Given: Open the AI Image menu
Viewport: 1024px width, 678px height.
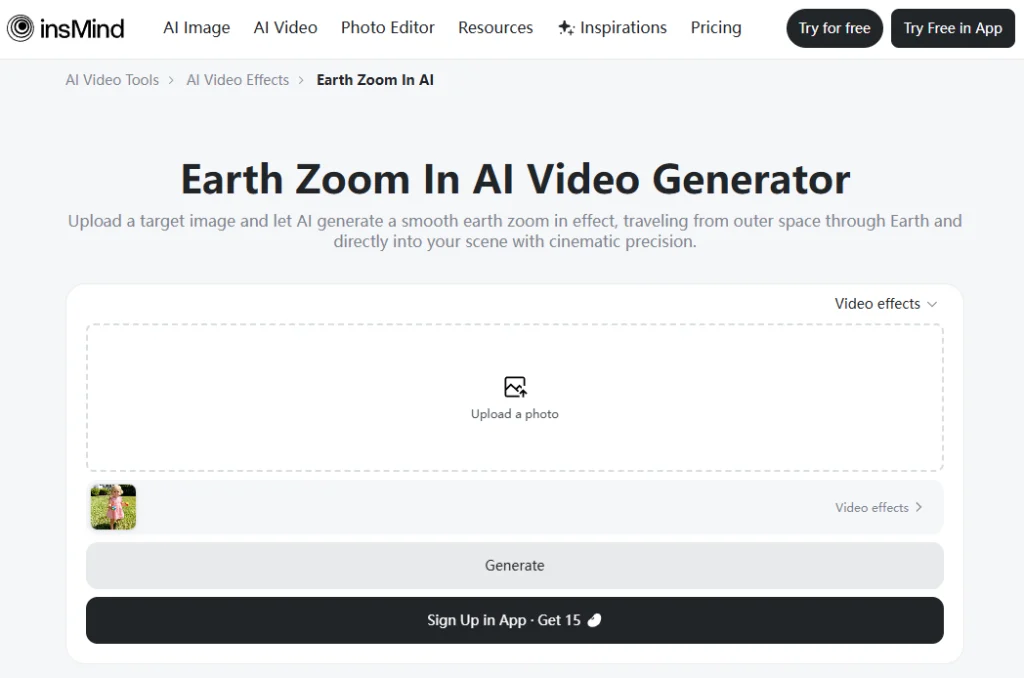Looking at the screenshot, I should pos(196,28).
